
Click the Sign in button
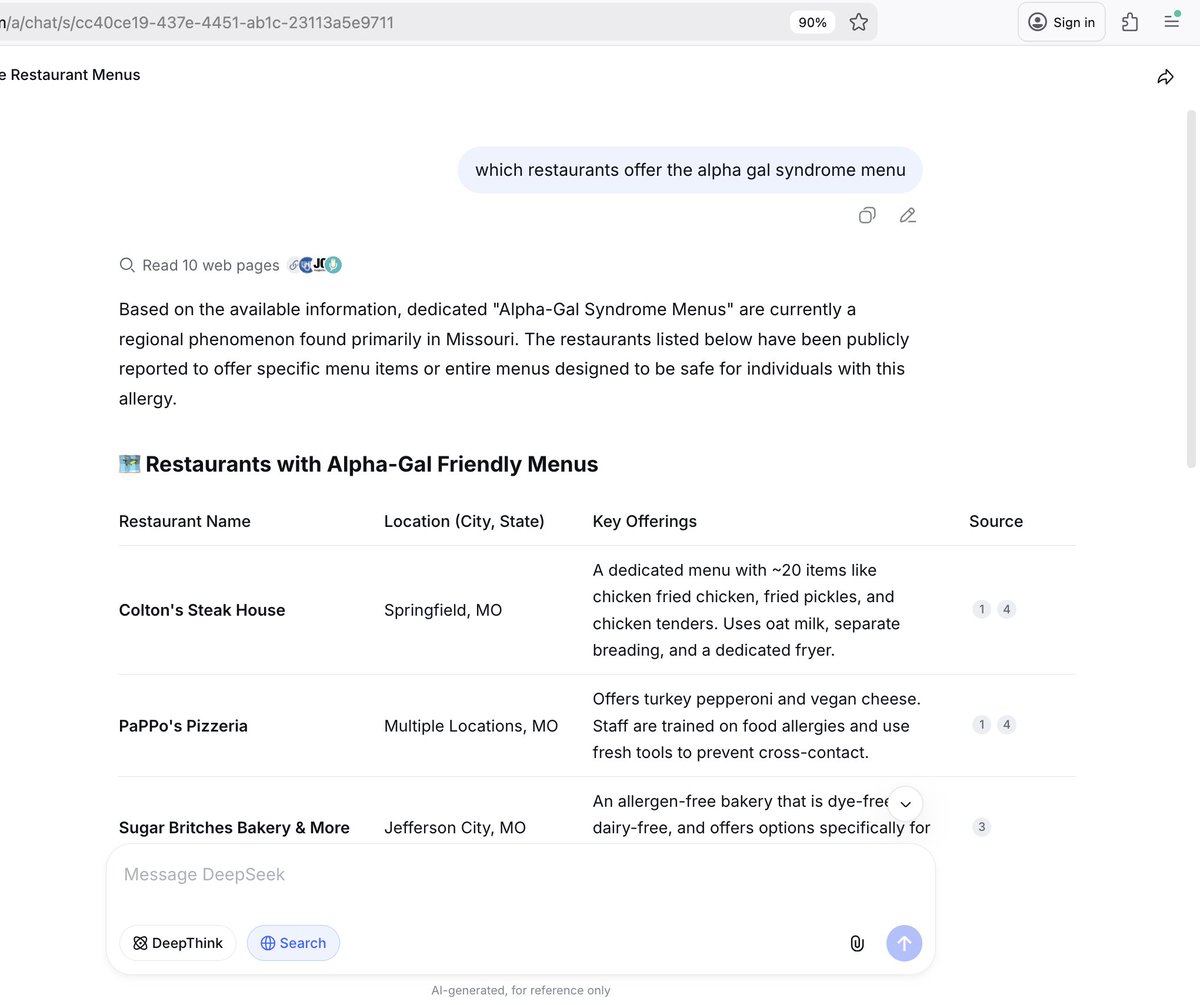tap(1061, 22)
